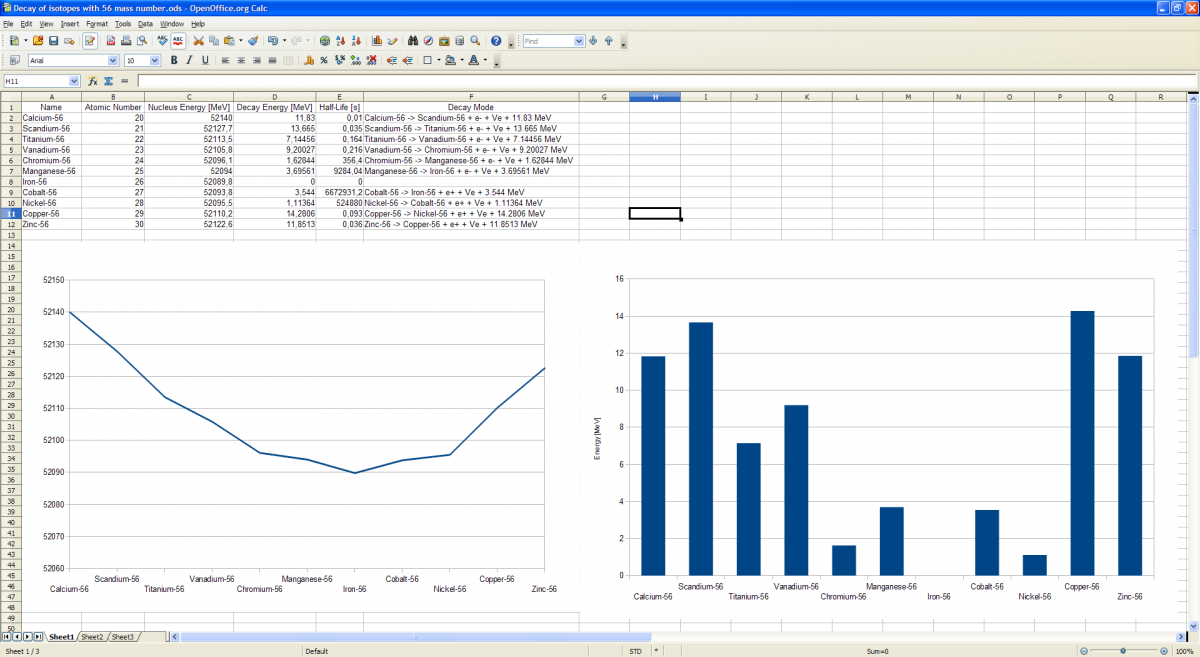Click the Cut scissors icon
This screenshot has width=1200, height=657.
point(198,41)
